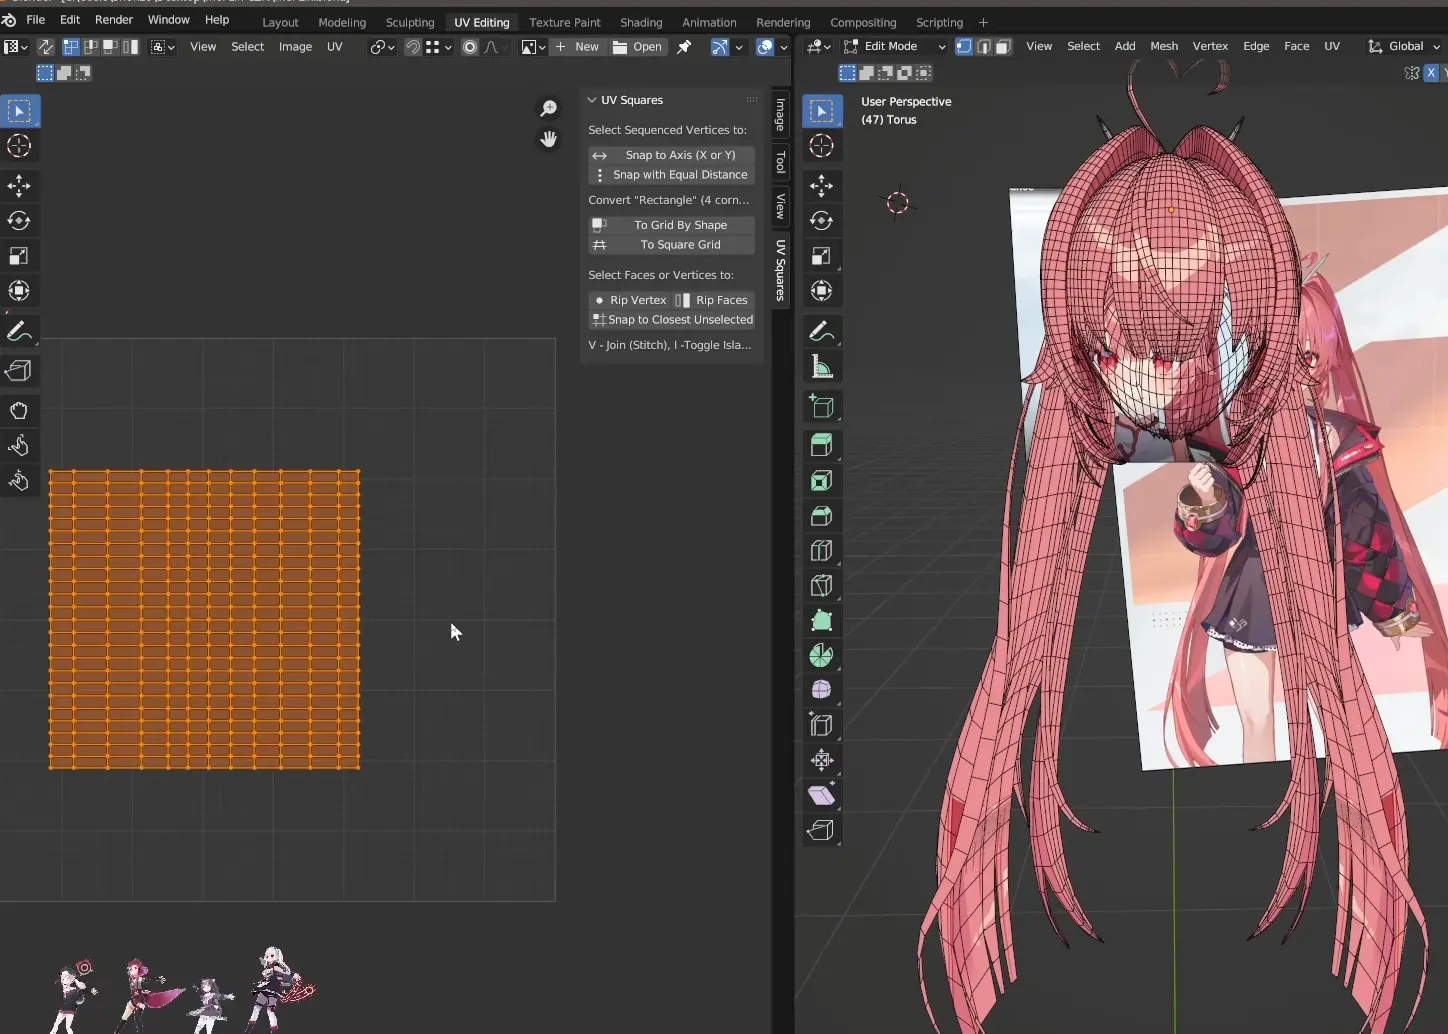Activate the Shear tool in 3D viewport

coord(821,796)
